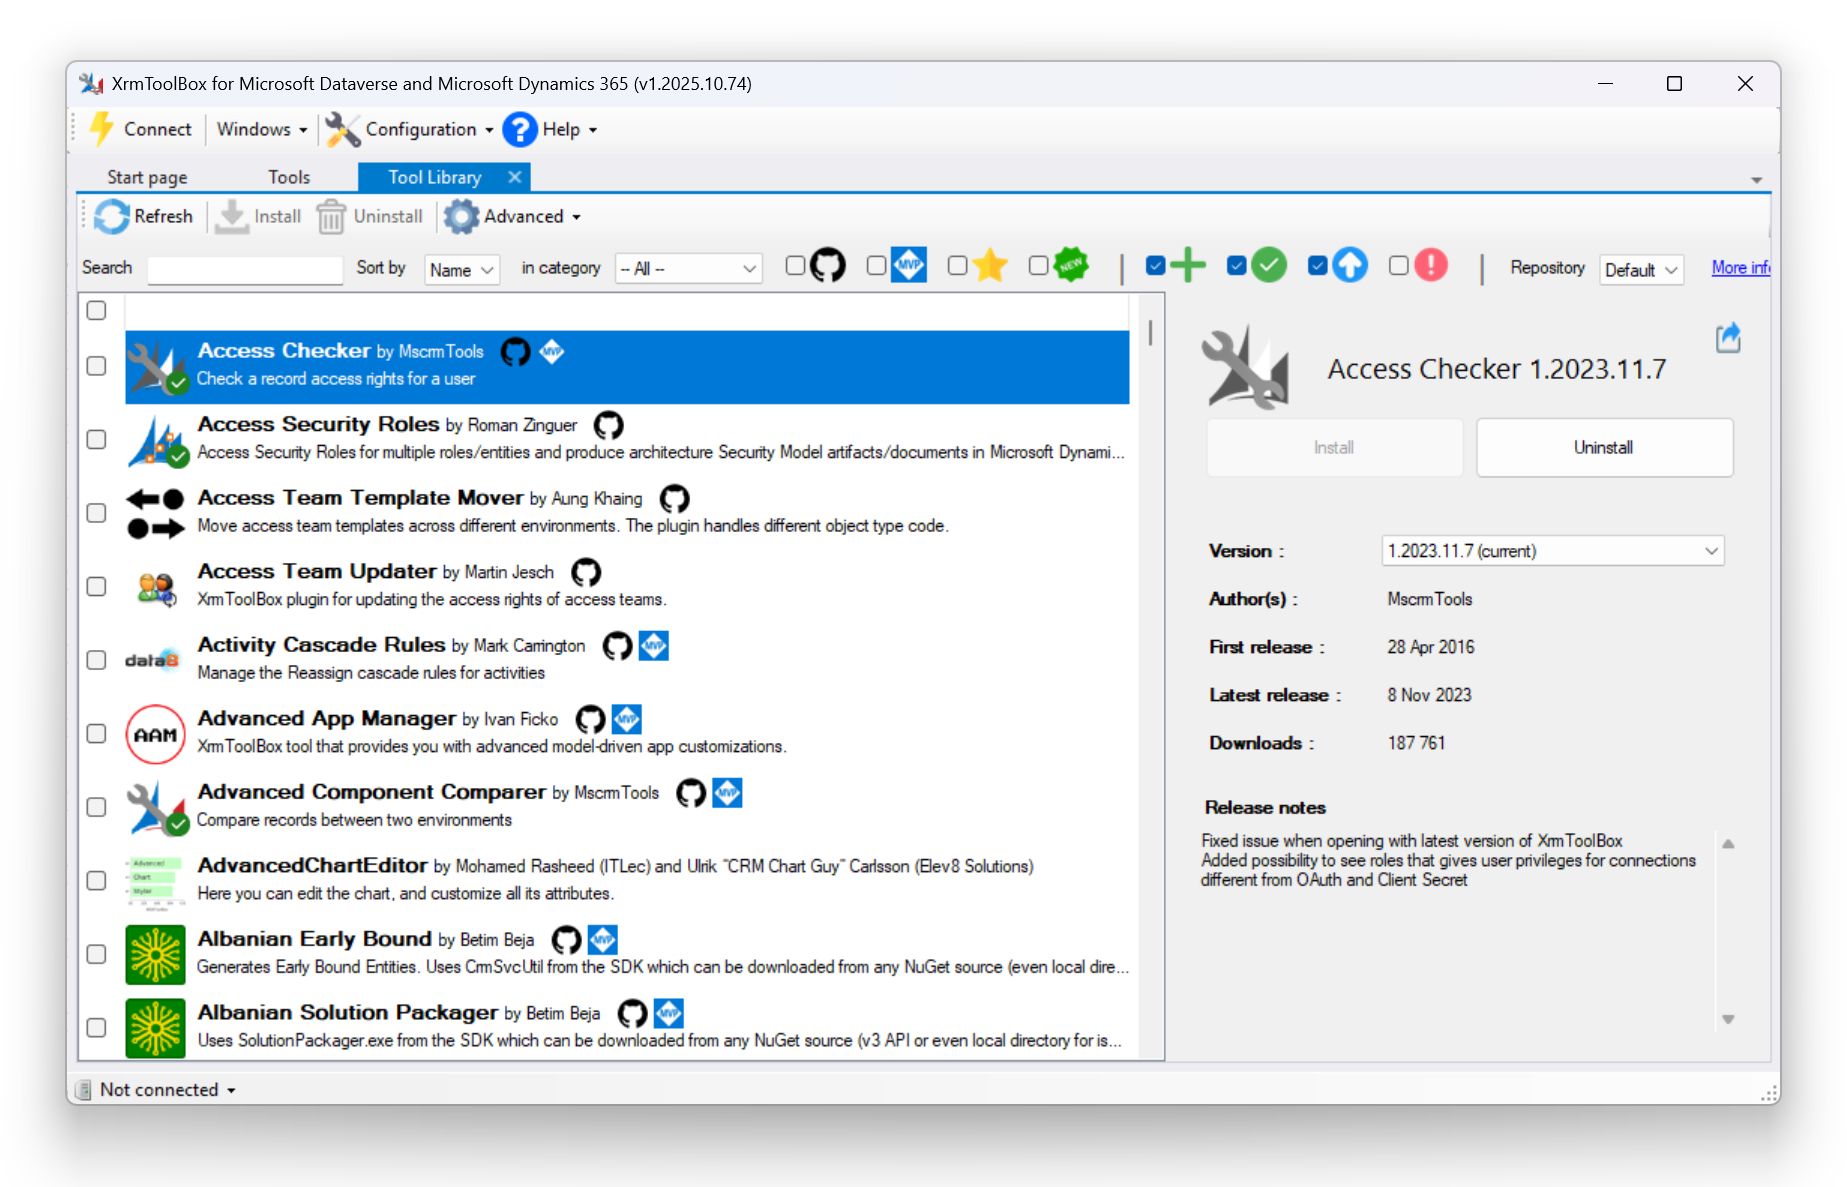Toggle the red exclamation filter checkbox
Image resolution: width=1847 pixels, height=1187 pixels.
click(x=1399, y=265)
